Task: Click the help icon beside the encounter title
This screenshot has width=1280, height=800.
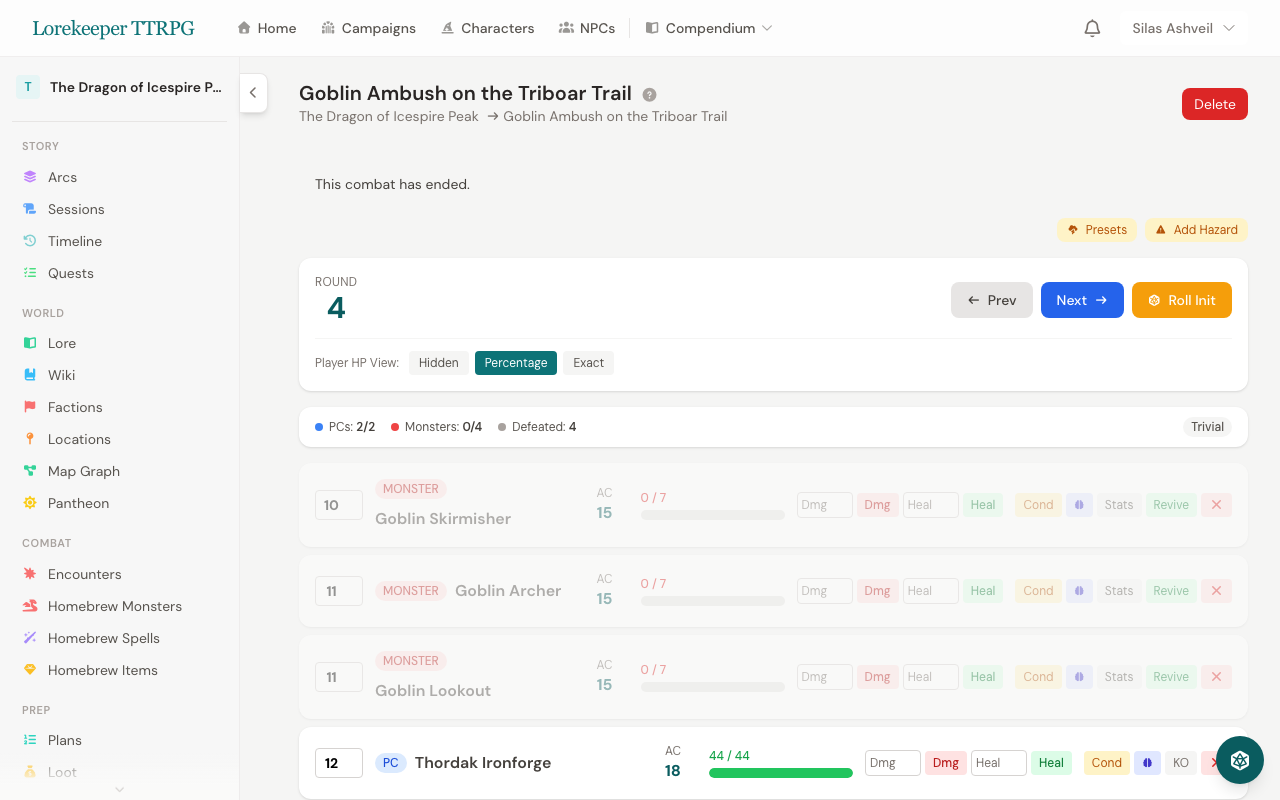Action: (x=649, y=94)
